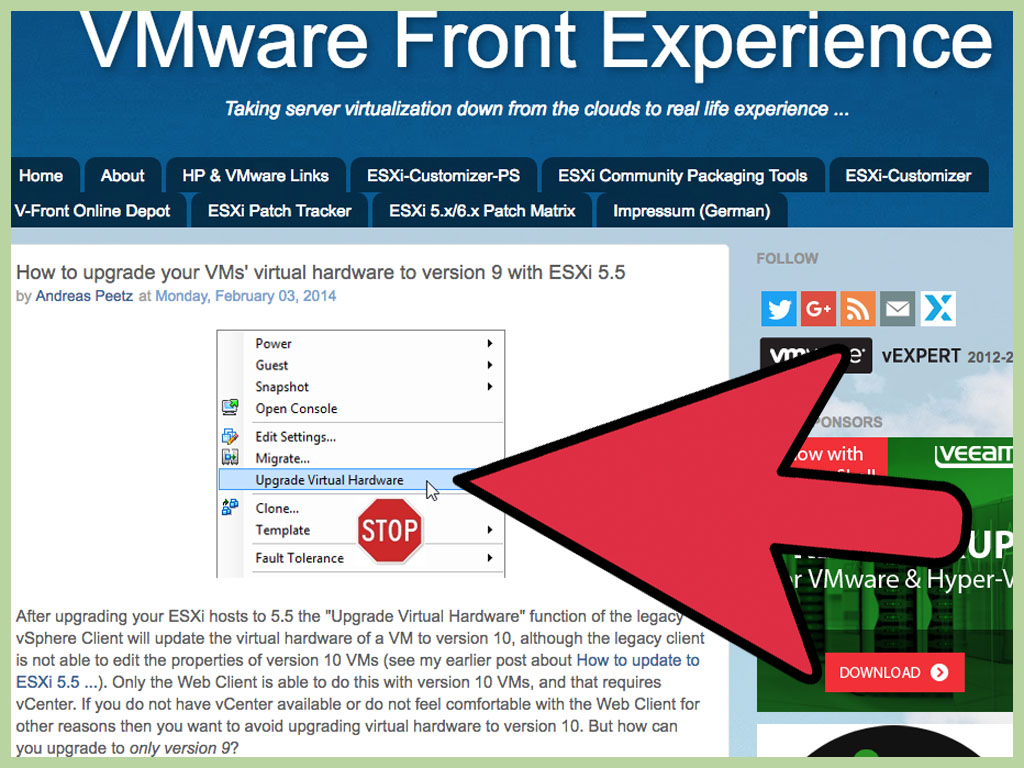Viewport: 1024px width, 768px height.
Task: Click the Open Console monitor icon
Action: pos(230,408)
